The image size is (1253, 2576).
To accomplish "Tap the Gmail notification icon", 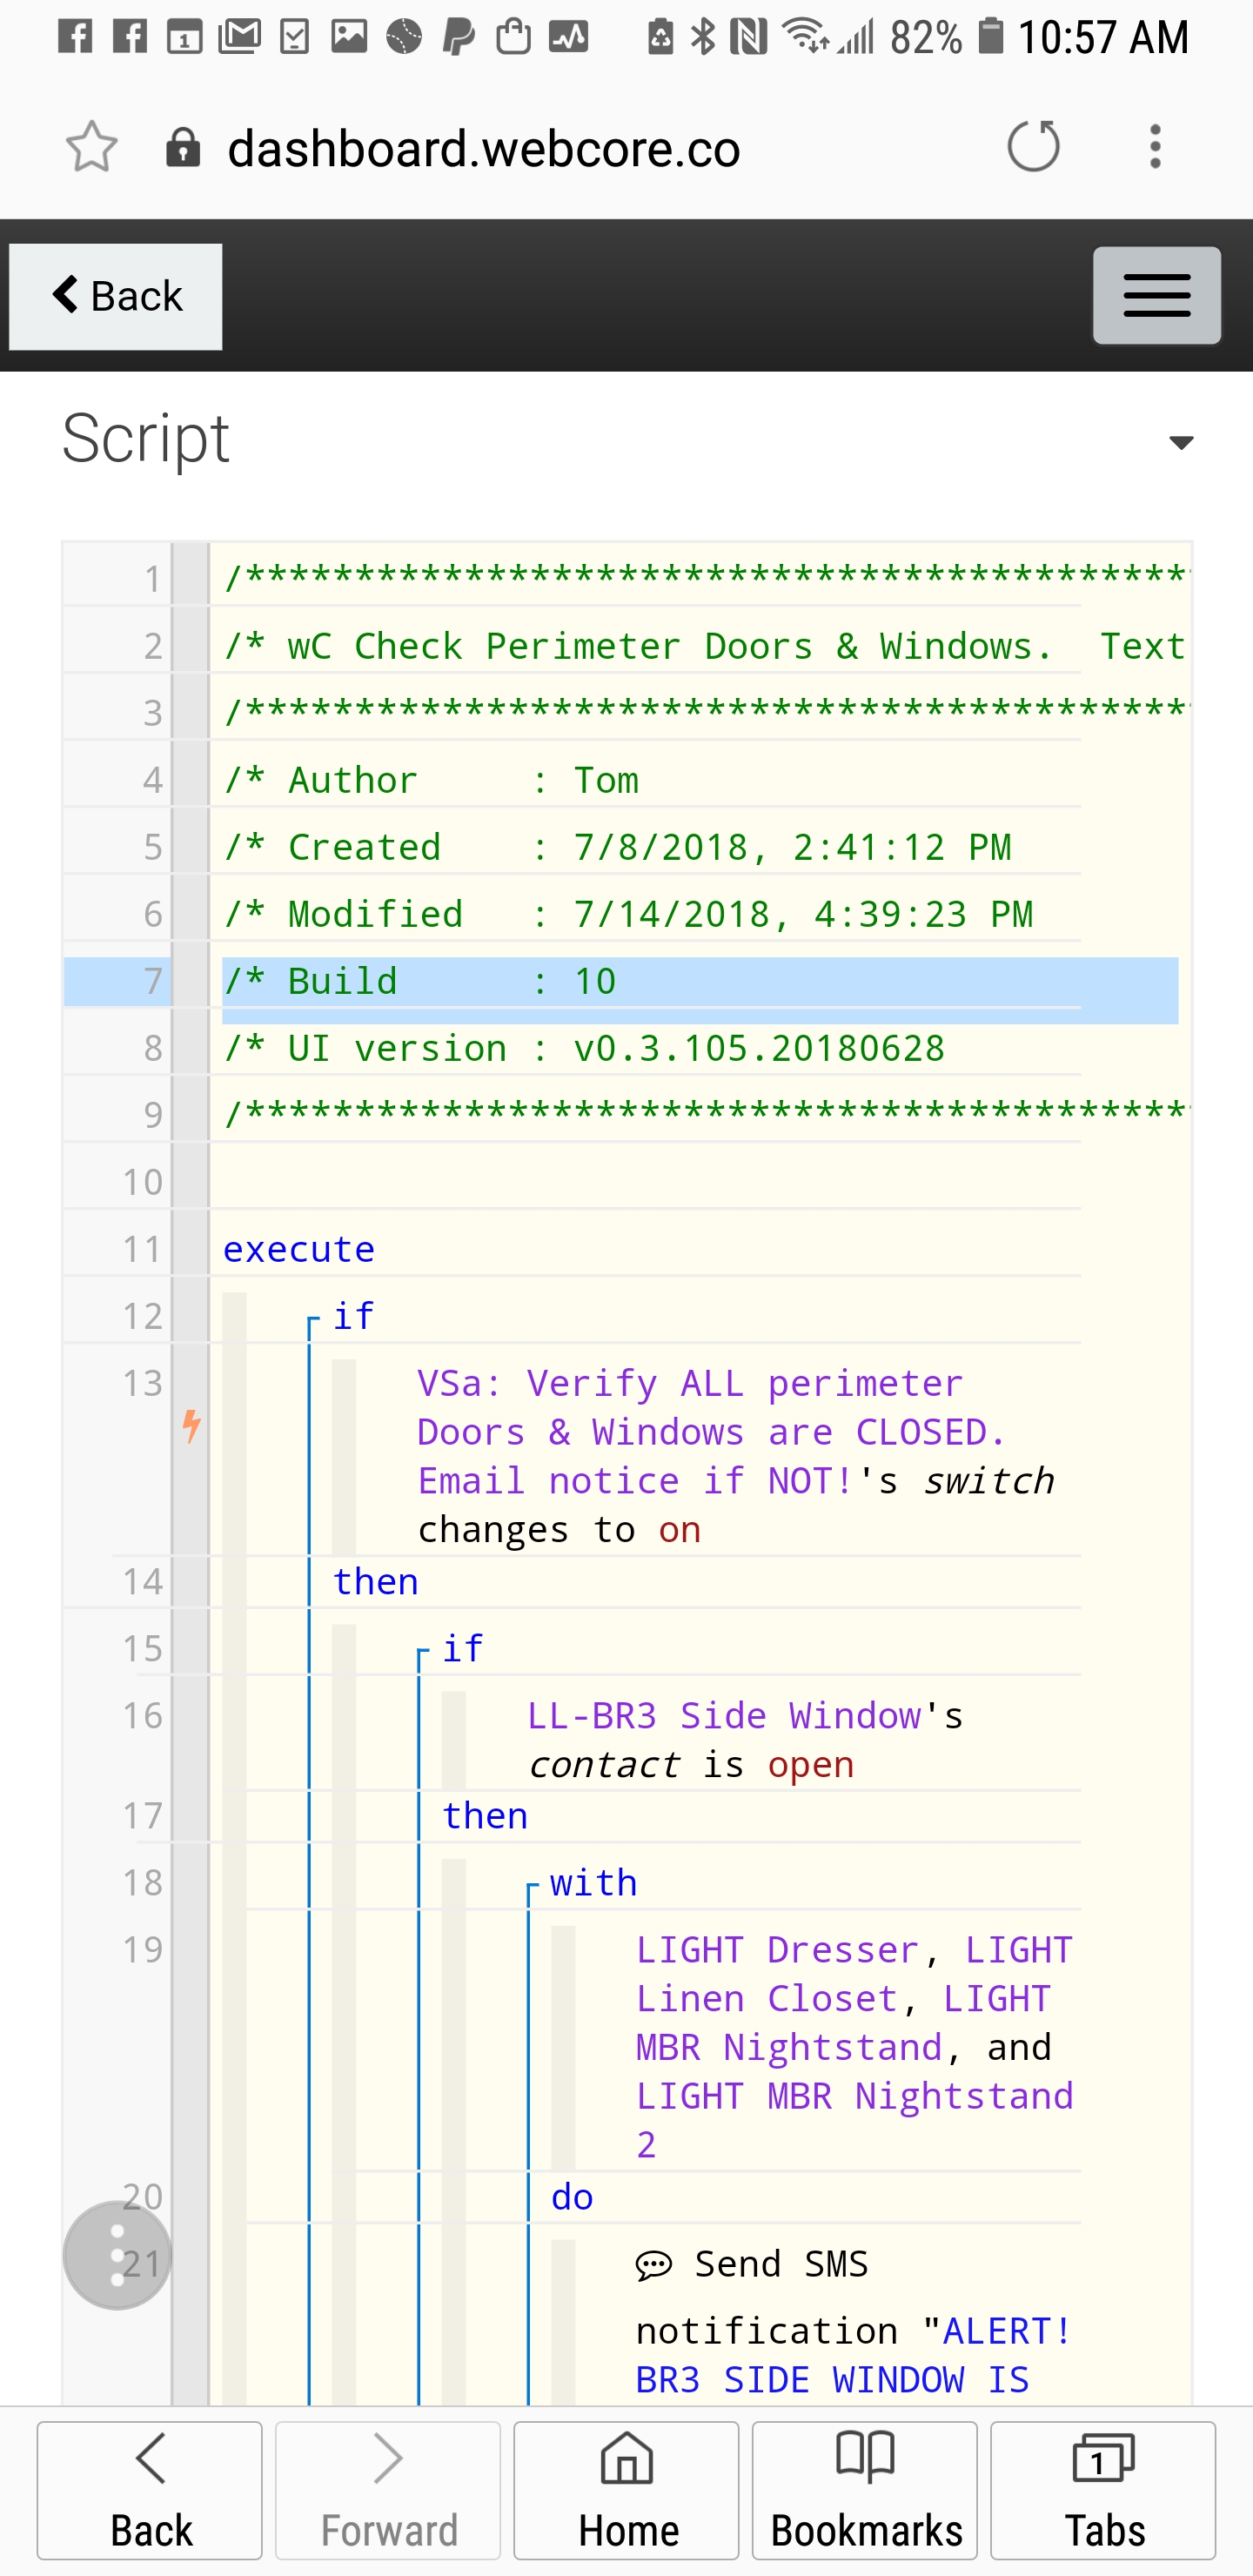I will pyautogui.click(x=239, y=37).
